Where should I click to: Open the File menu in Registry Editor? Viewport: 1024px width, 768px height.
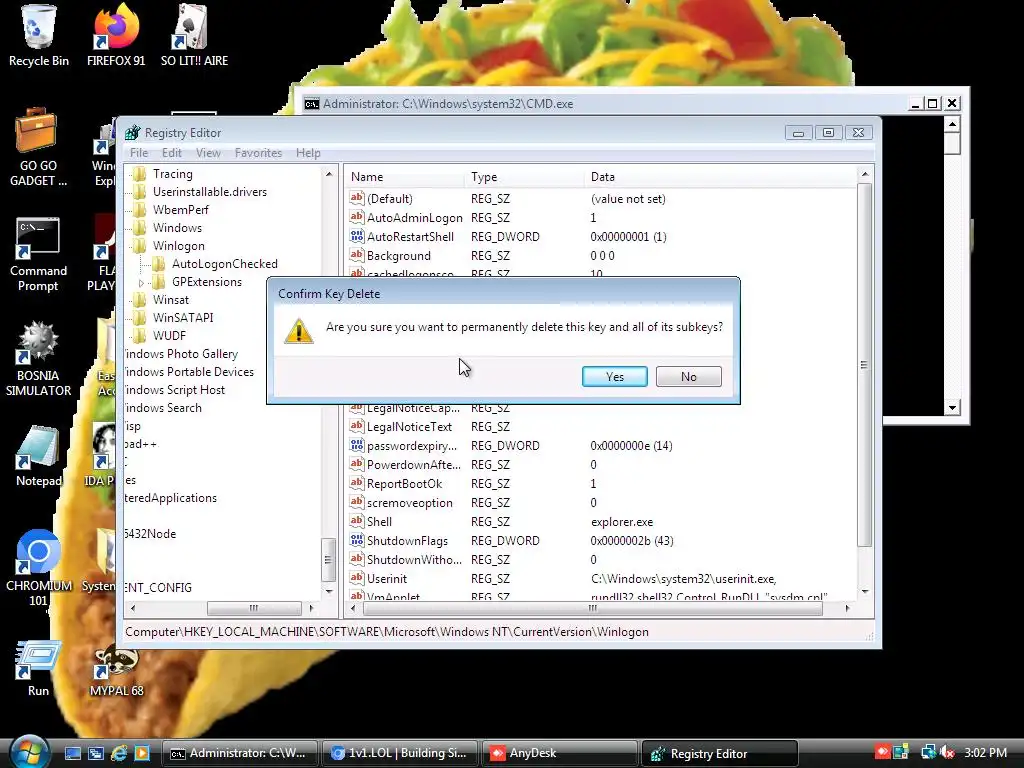pos(139,153)
